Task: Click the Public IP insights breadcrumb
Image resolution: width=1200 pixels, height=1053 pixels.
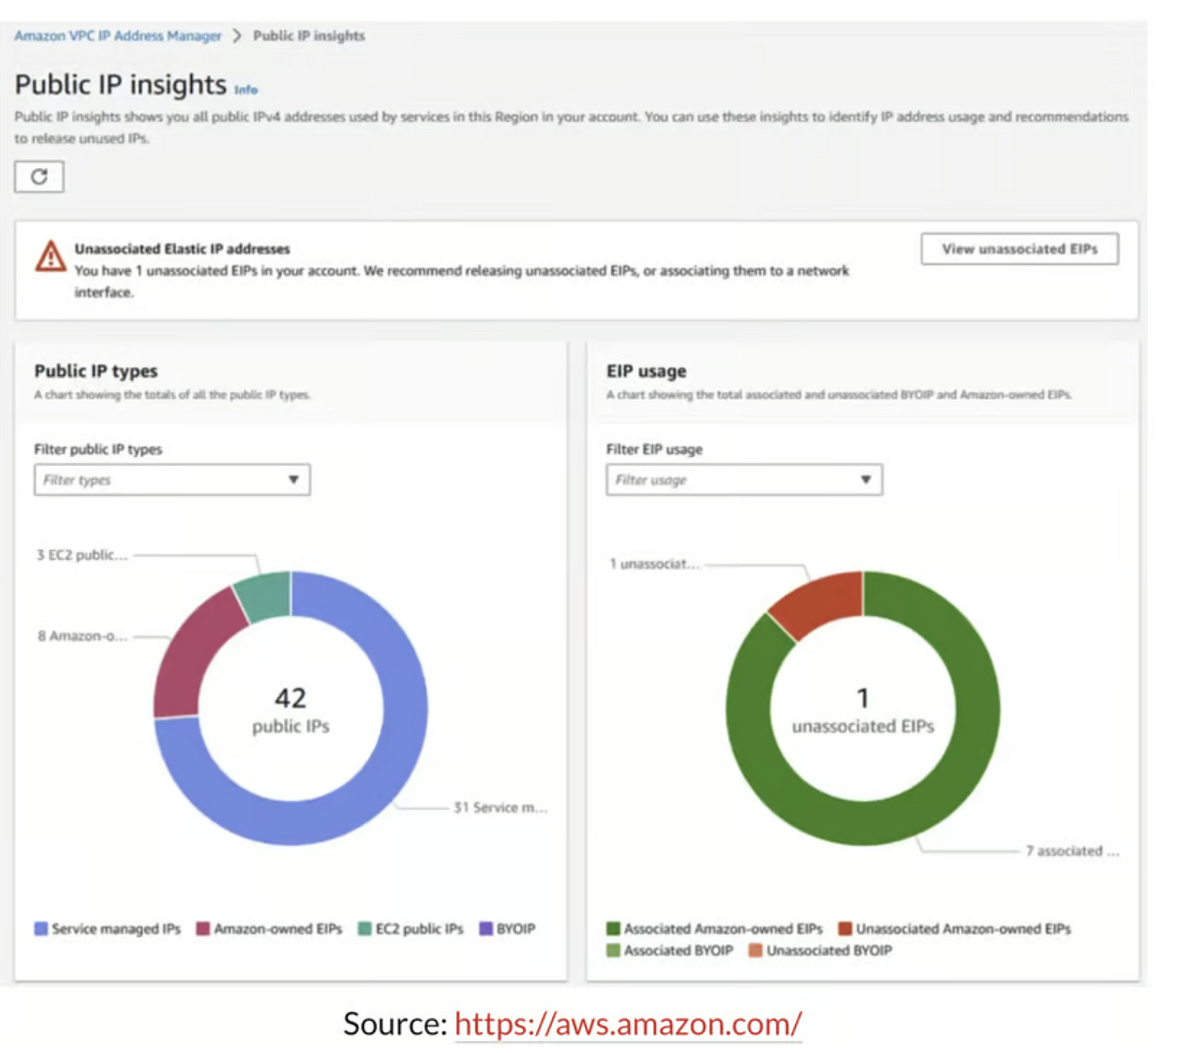Action: [309, 35]
